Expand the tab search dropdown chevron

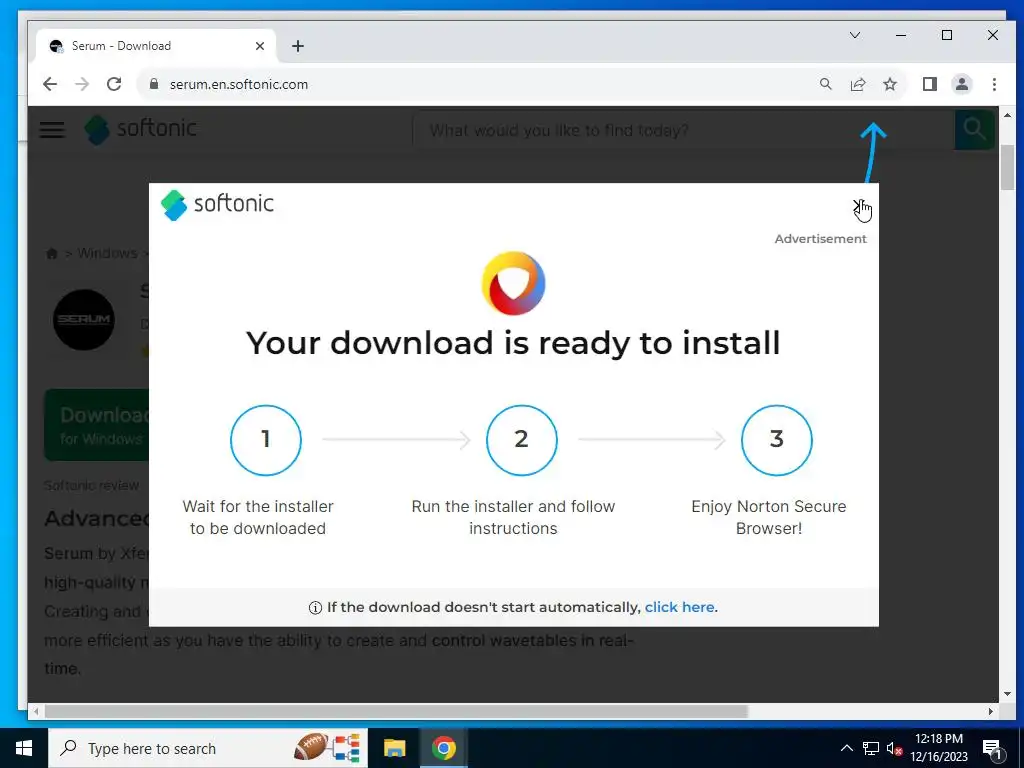click(855, 35)
